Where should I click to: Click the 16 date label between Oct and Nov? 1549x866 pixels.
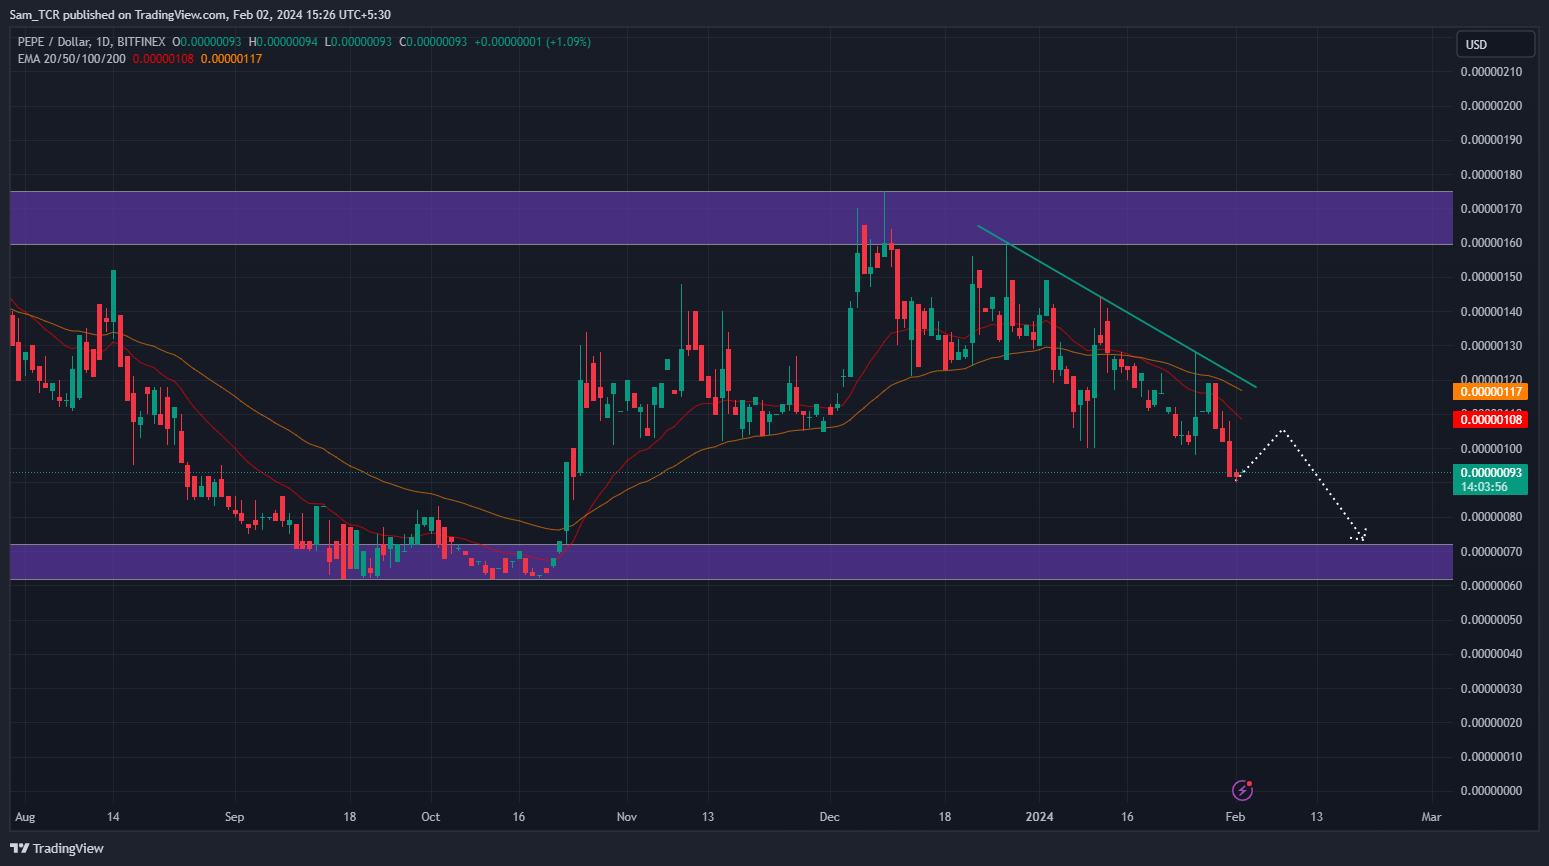(x=519, y=817)
